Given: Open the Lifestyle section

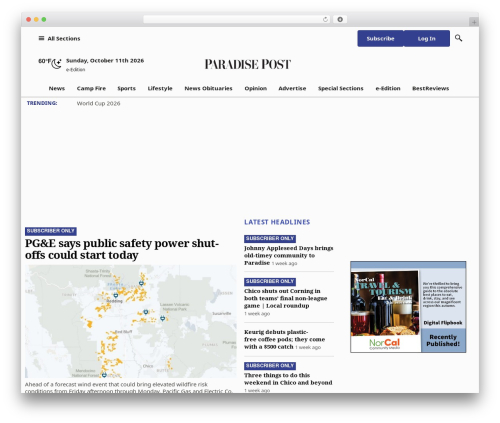Looking at the screenshot, I should coord(160,88).
